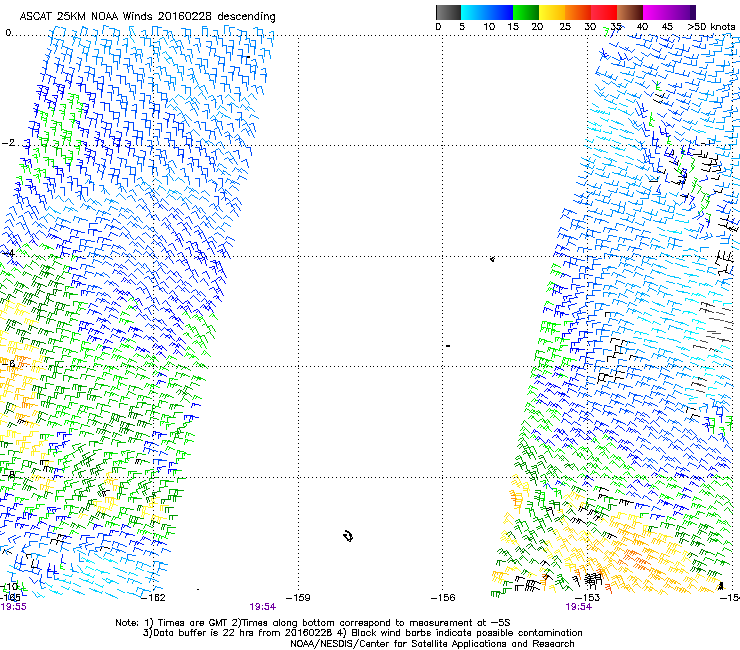The image size is (740, 650).
Task: Click the small island outline near -158, -9
Action: pos(348,536)
